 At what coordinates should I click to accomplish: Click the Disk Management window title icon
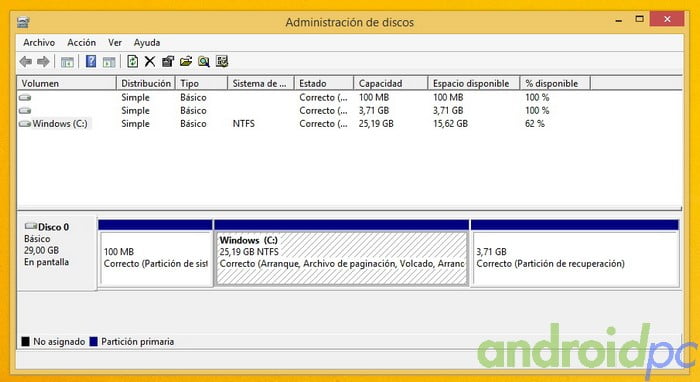tap(23, 22)
